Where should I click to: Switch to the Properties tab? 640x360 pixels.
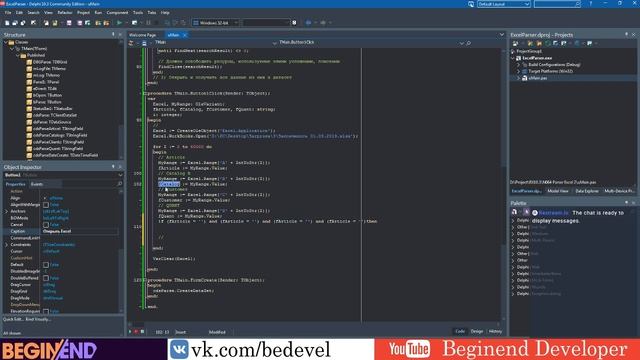(x=16, y=184)
